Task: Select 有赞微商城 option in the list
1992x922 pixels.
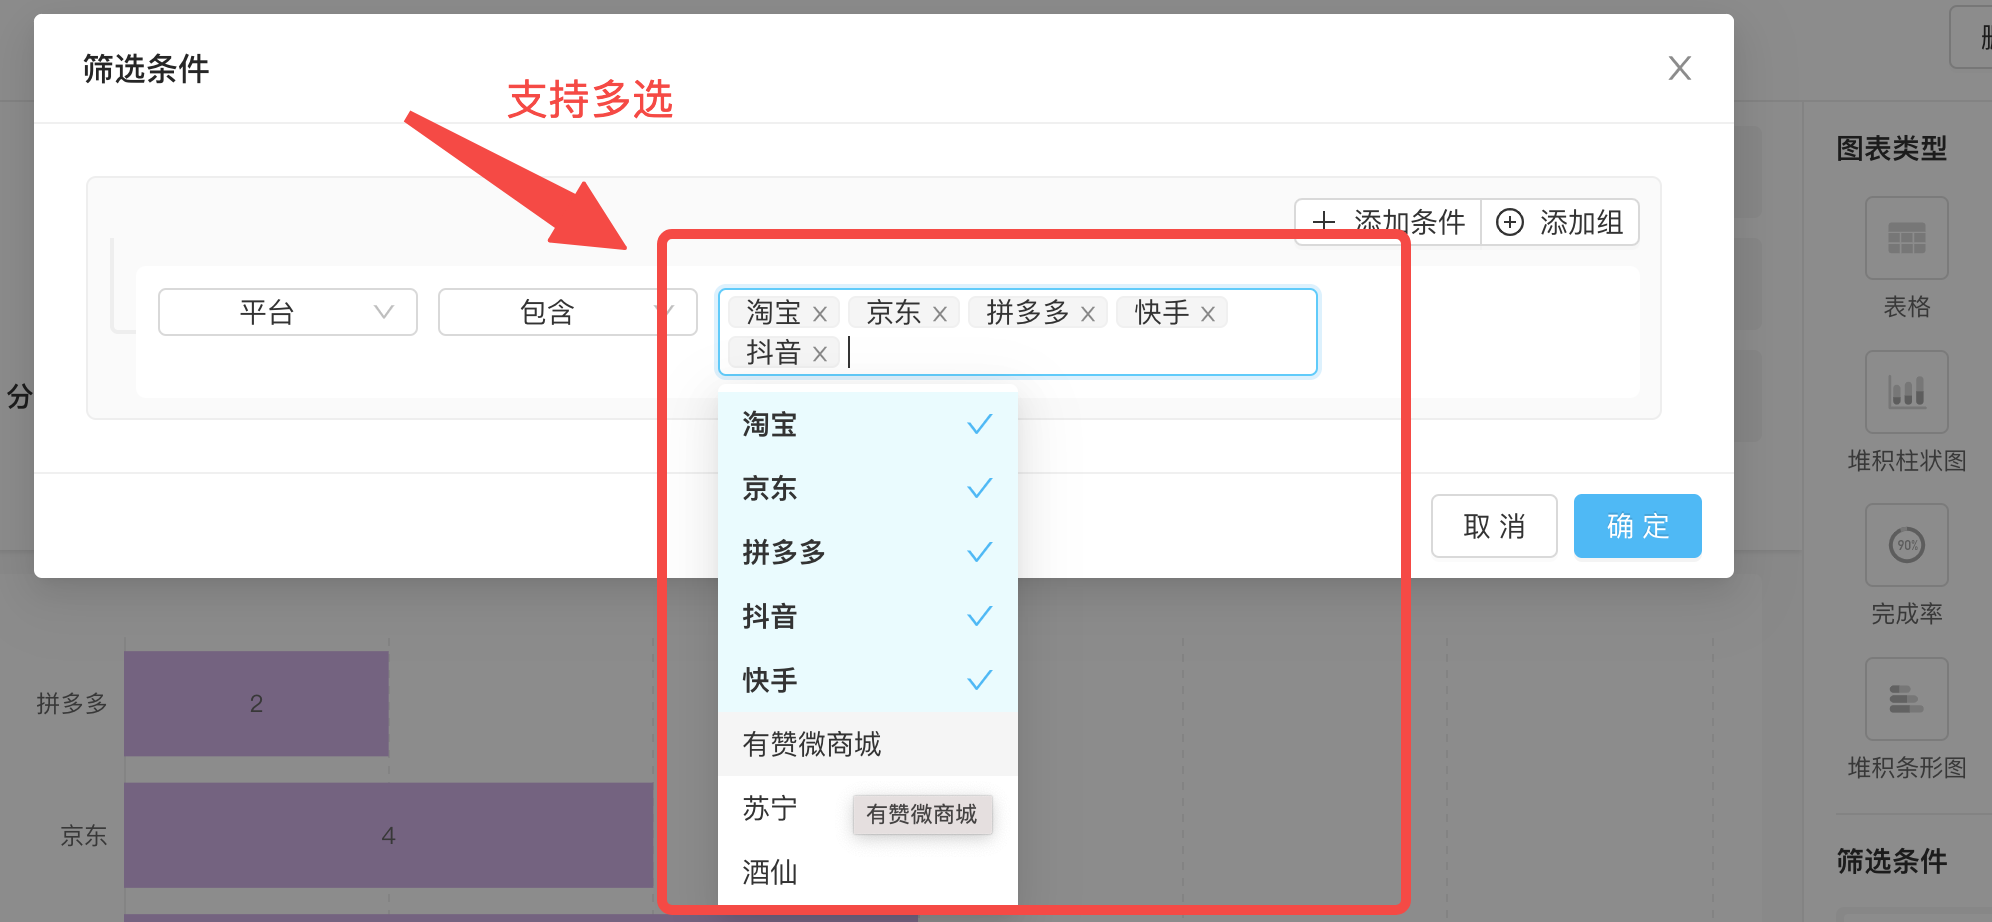Action: (868, 744)
